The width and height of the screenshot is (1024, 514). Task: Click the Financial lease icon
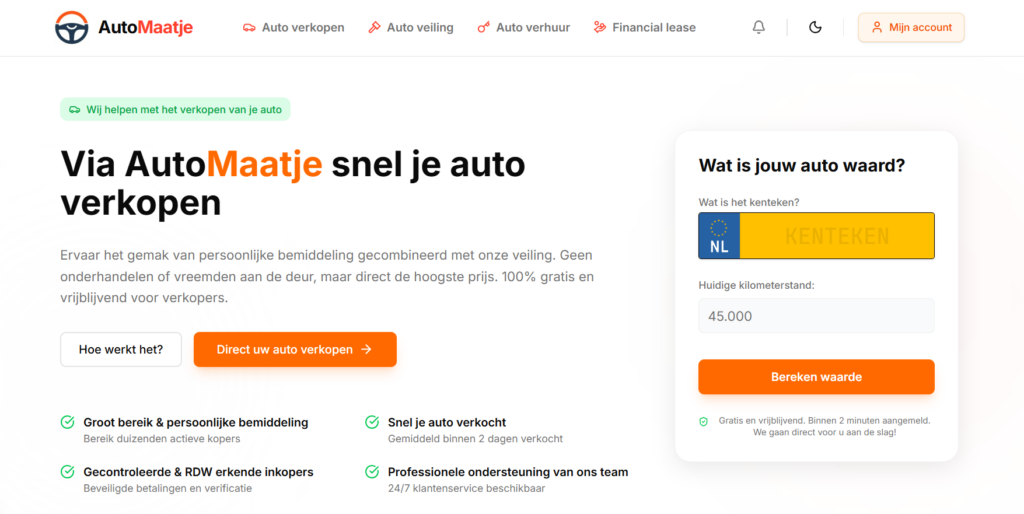(600, 28)
